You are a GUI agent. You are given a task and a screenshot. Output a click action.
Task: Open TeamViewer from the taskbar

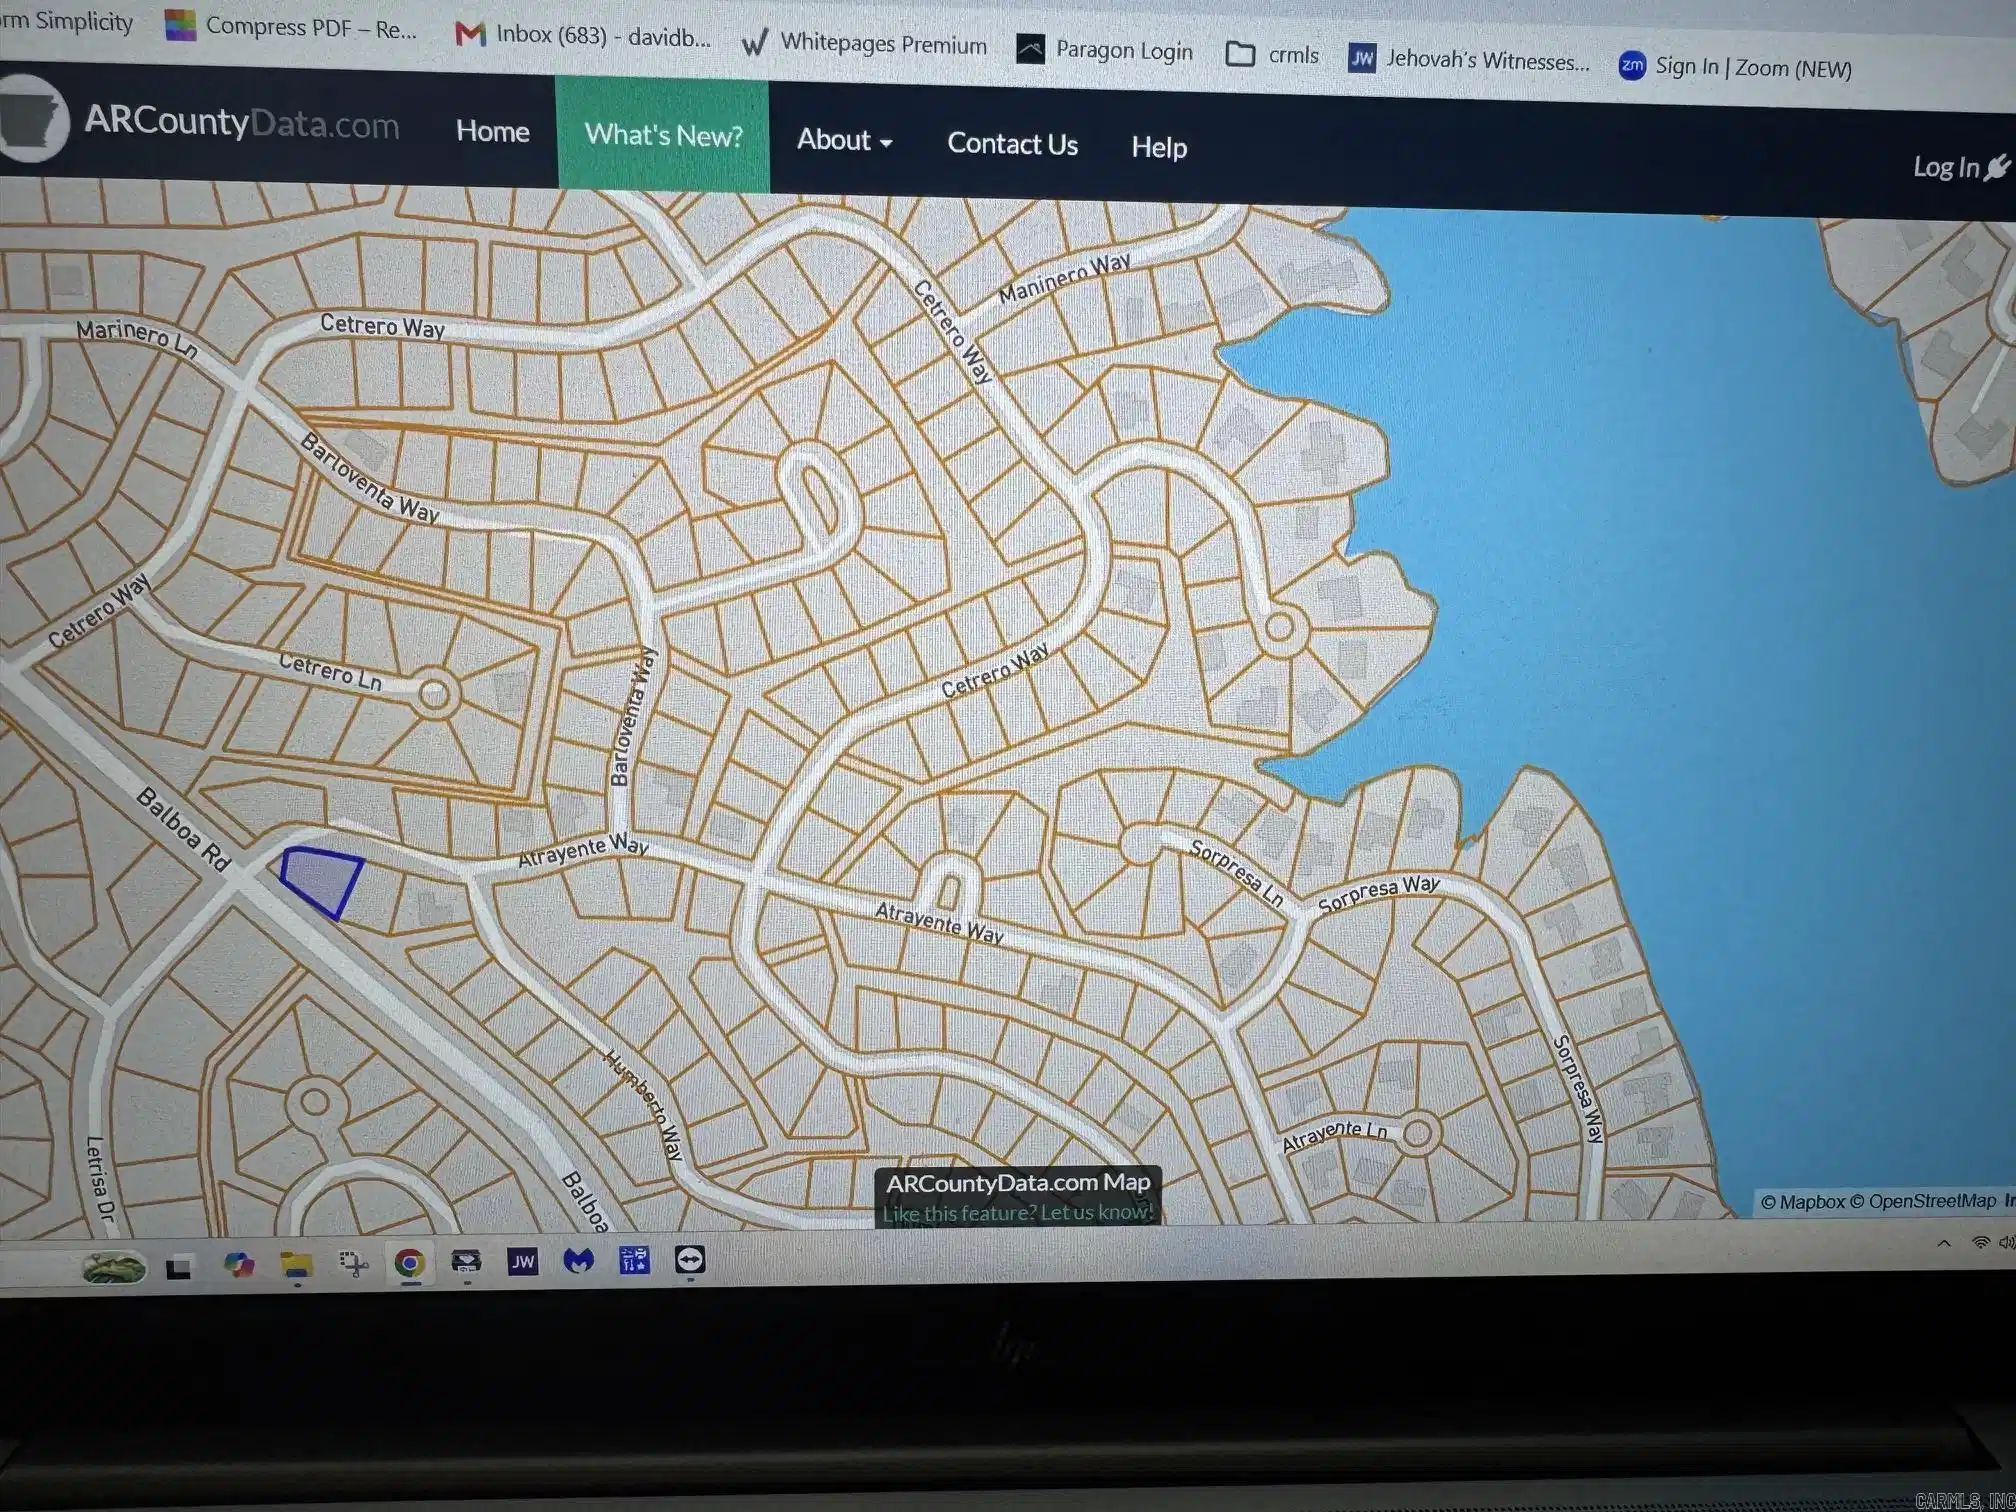point(690,1259)
